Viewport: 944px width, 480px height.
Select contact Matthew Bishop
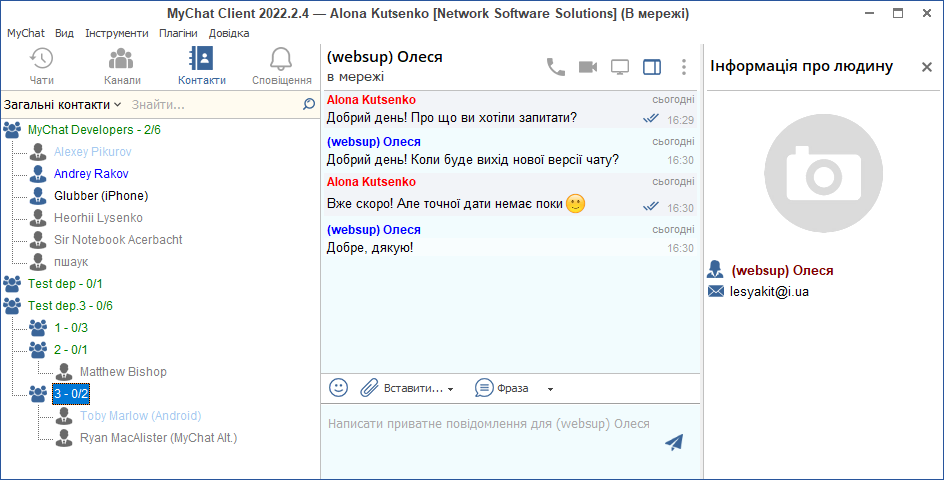(x=123, y=372)
